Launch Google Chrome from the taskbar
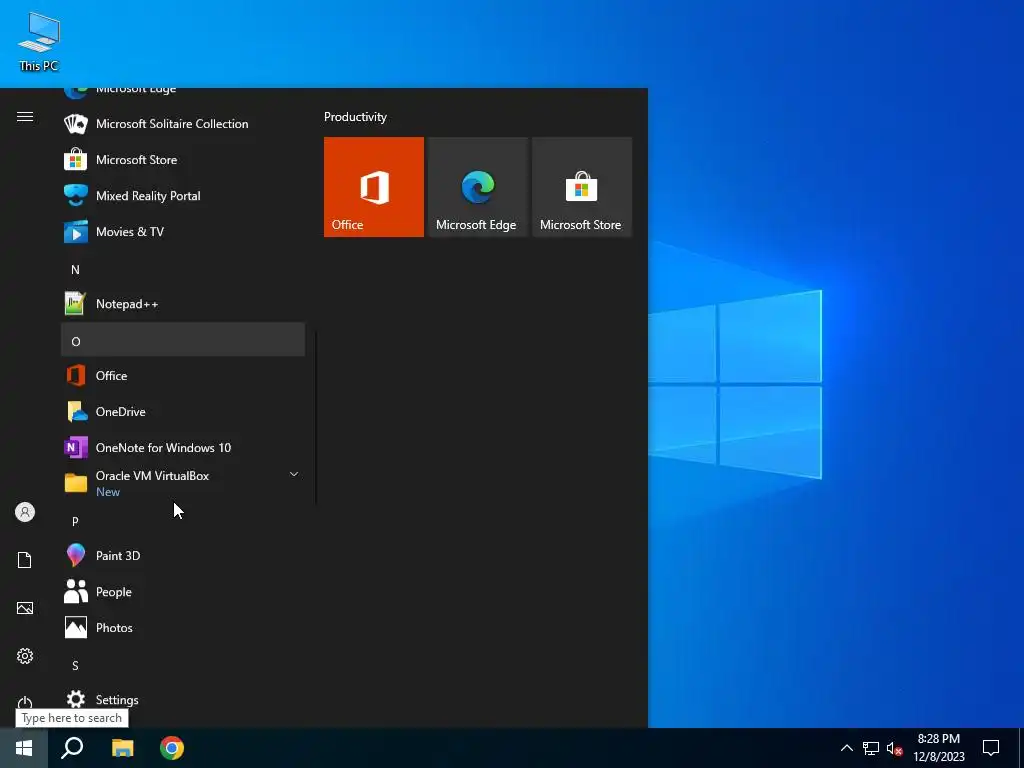The image size is (1024, 768). [x=172, y=748]
